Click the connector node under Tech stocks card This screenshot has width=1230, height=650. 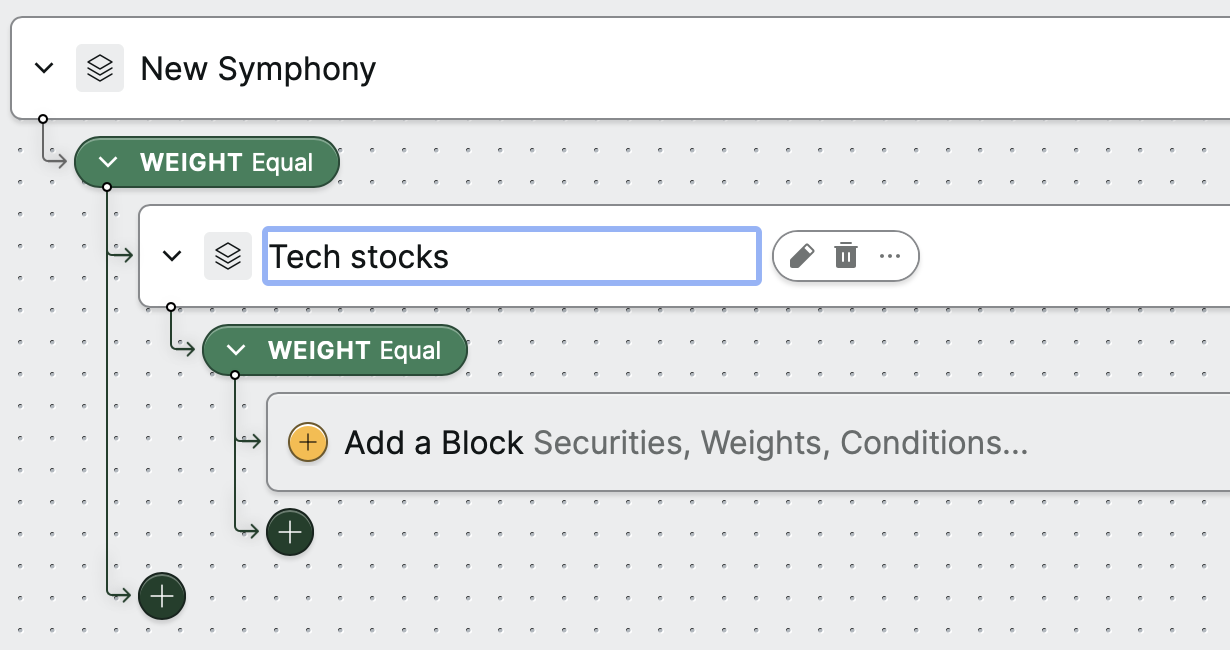point(171,307)
